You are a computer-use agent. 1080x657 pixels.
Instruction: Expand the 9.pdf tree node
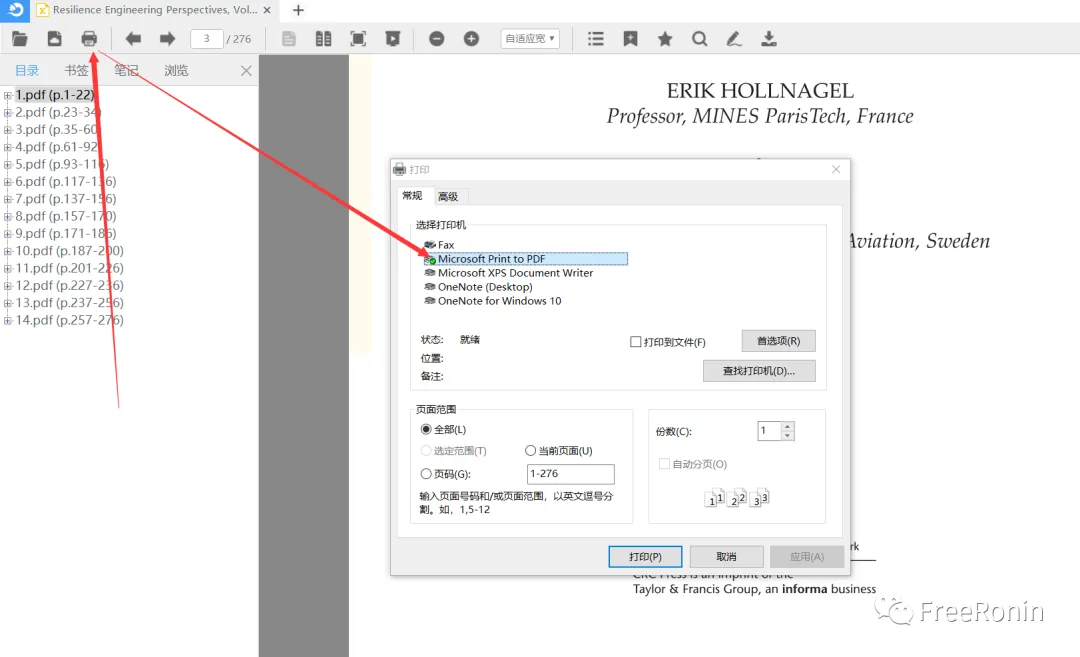click(x=8, y=233)
